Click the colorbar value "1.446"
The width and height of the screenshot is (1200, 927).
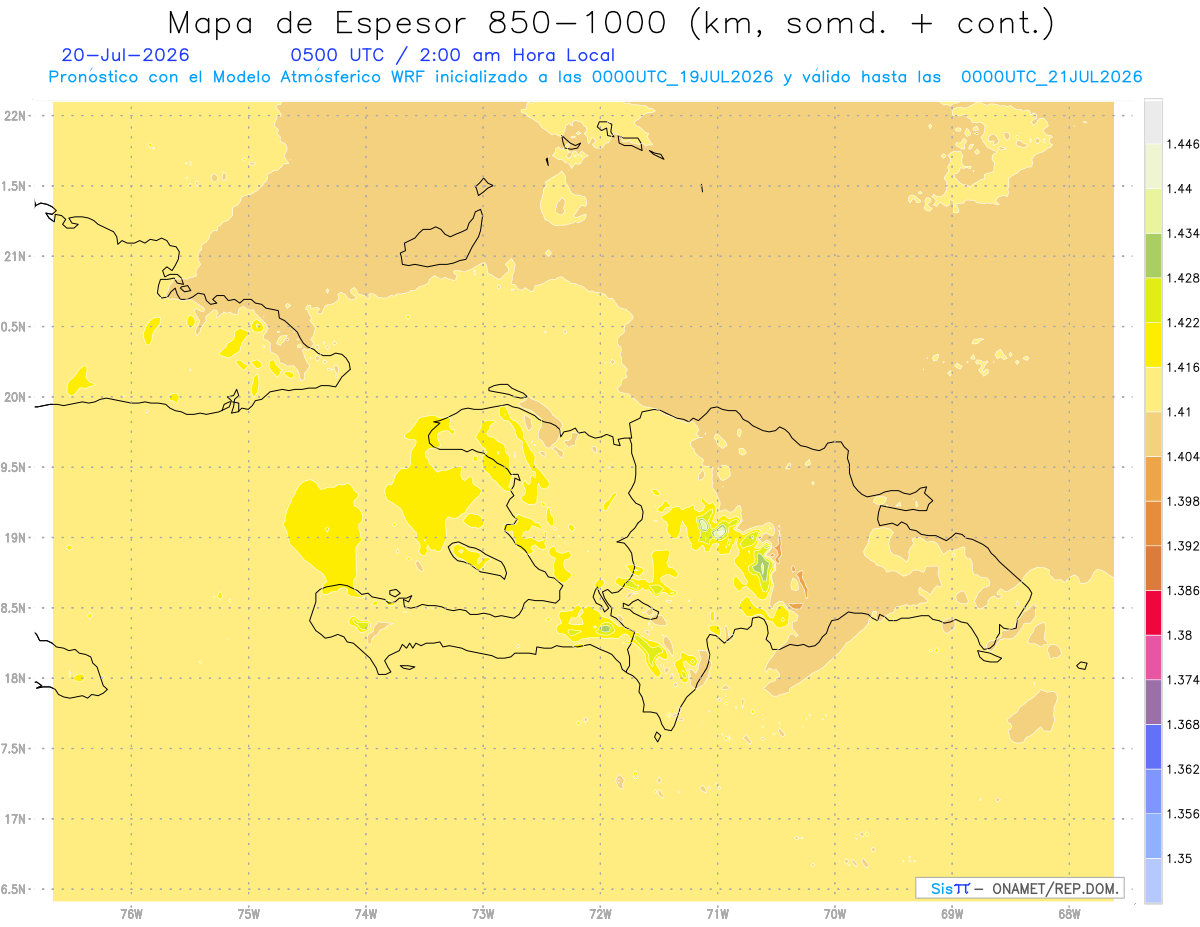click(x=1182, y=144)
